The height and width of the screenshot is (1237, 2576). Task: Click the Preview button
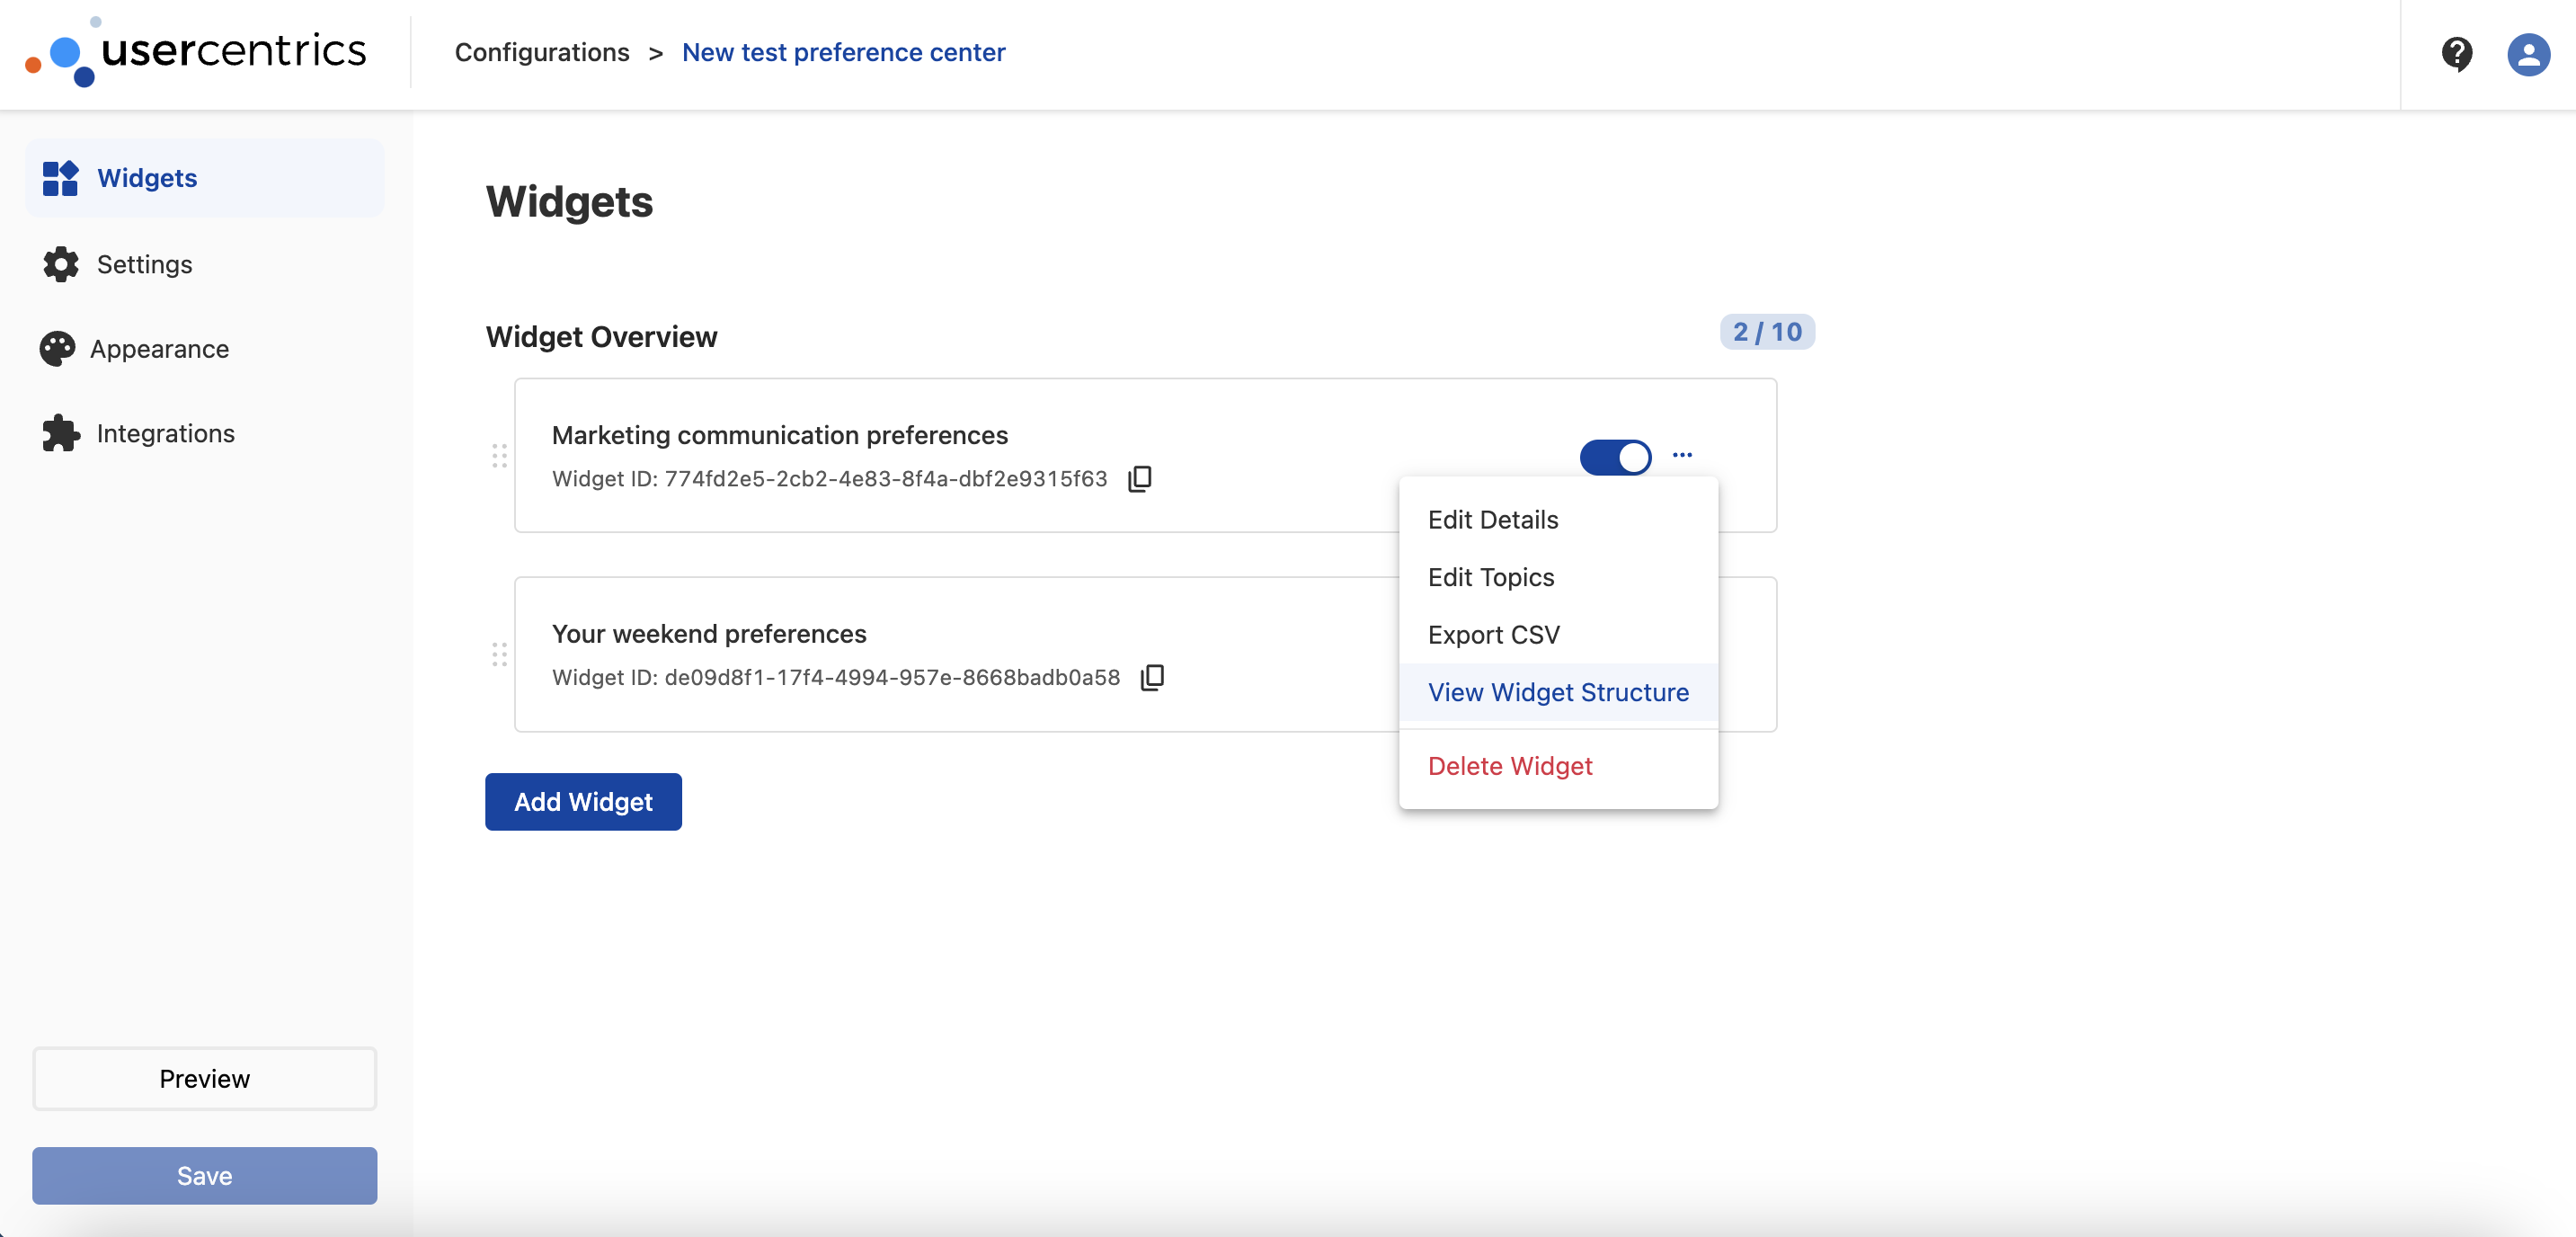pos(204,1078)
